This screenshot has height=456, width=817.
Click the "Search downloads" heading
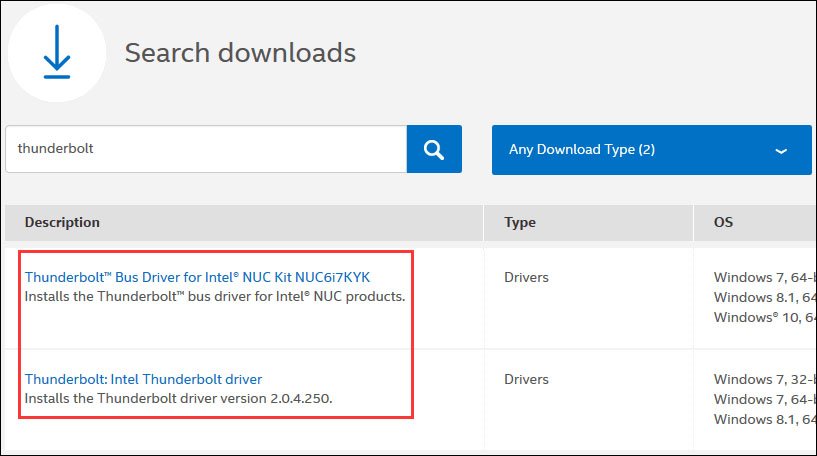point(240,52)
